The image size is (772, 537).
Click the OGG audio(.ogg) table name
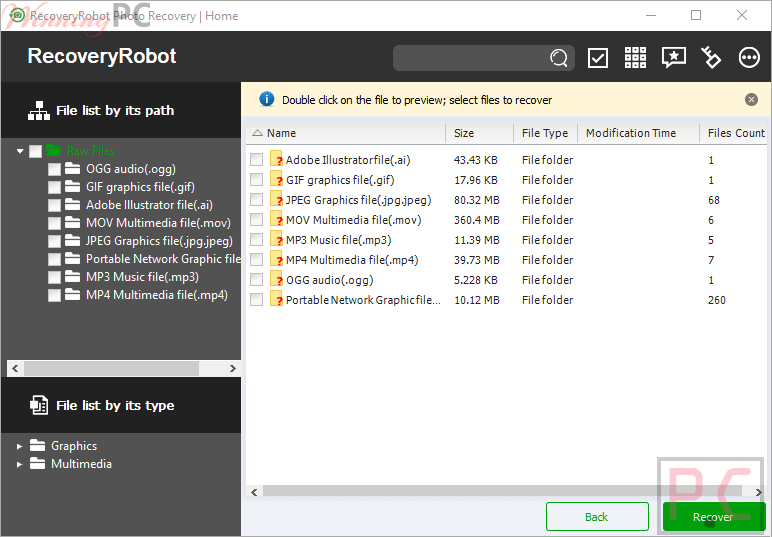(330, 280)
